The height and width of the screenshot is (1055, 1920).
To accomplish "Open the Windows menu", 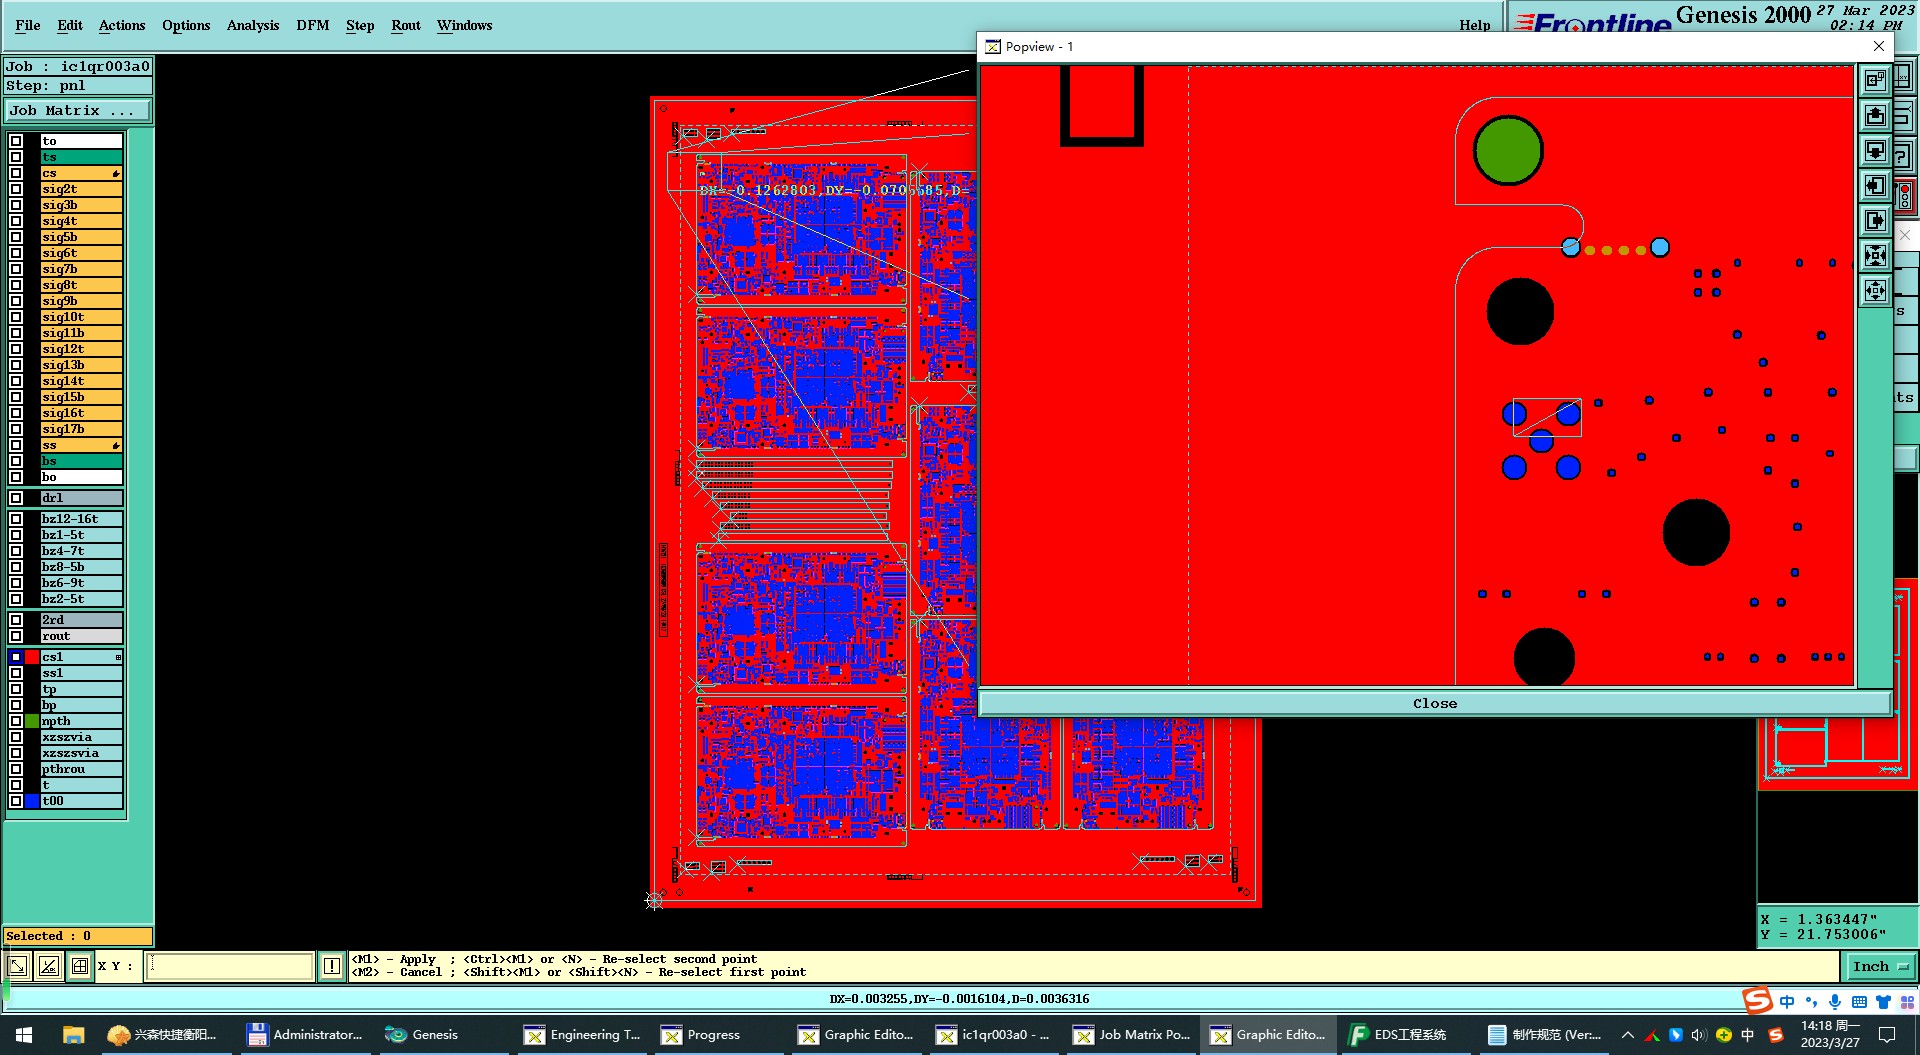I will [464, 25].
